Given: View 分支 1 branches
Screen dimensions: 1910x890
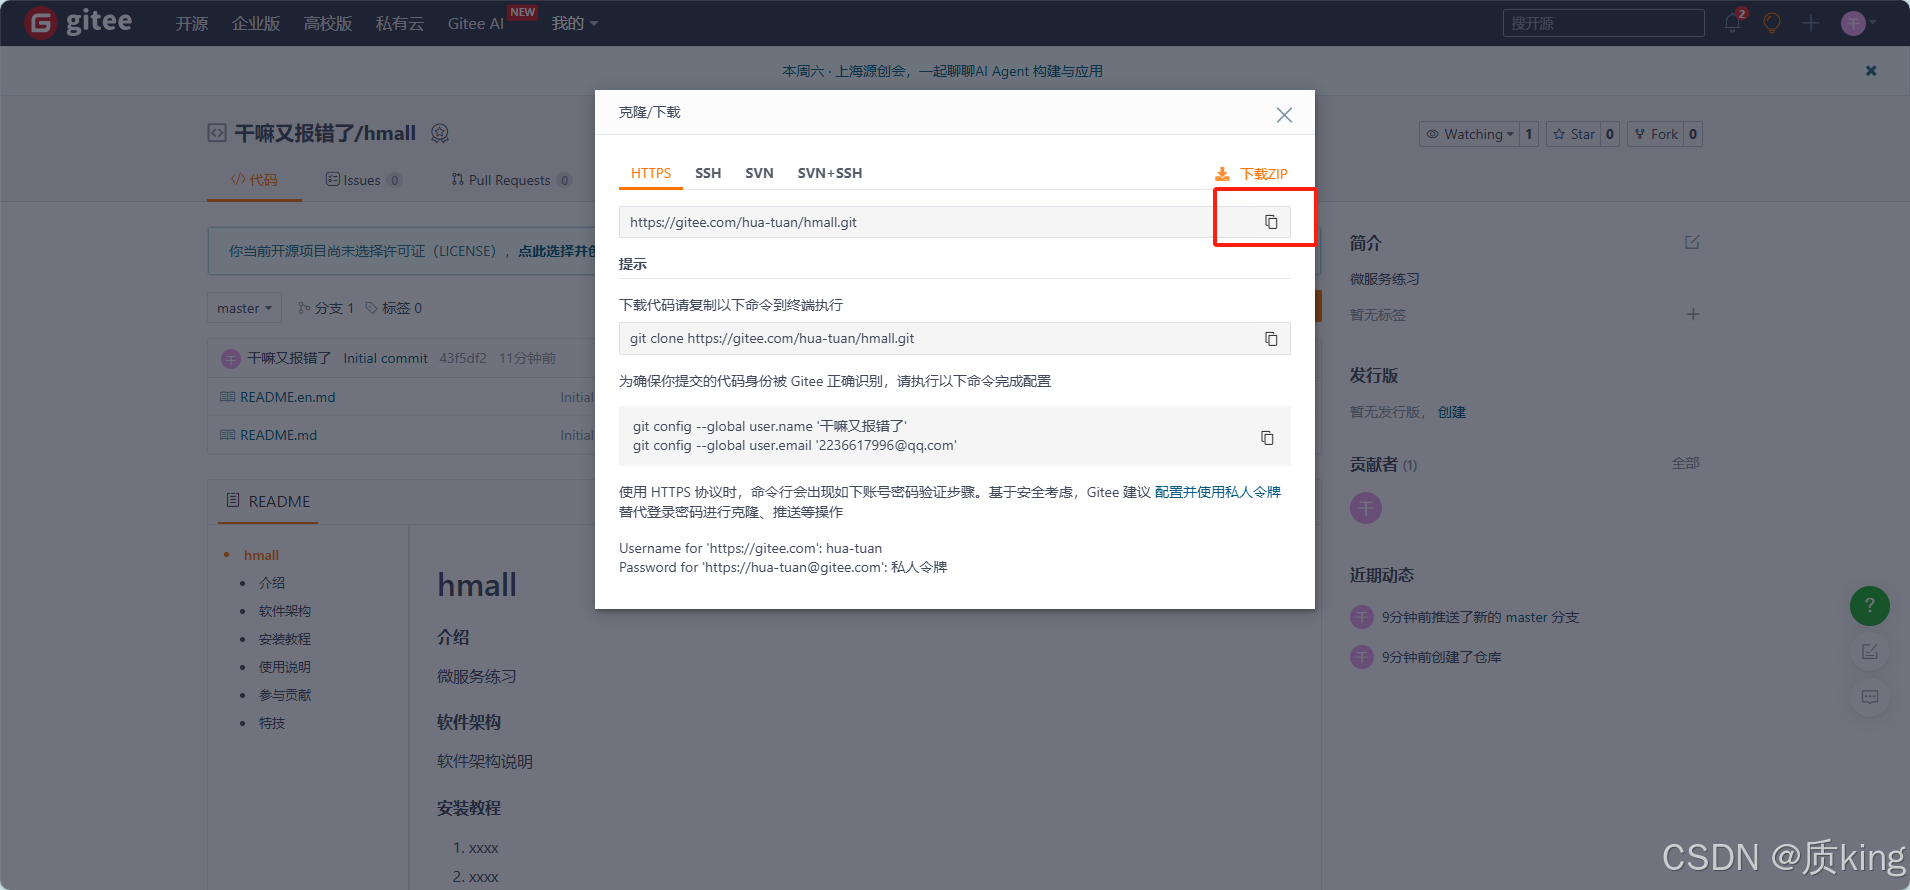Looking at the screenshot, I should tap(326, 308).
